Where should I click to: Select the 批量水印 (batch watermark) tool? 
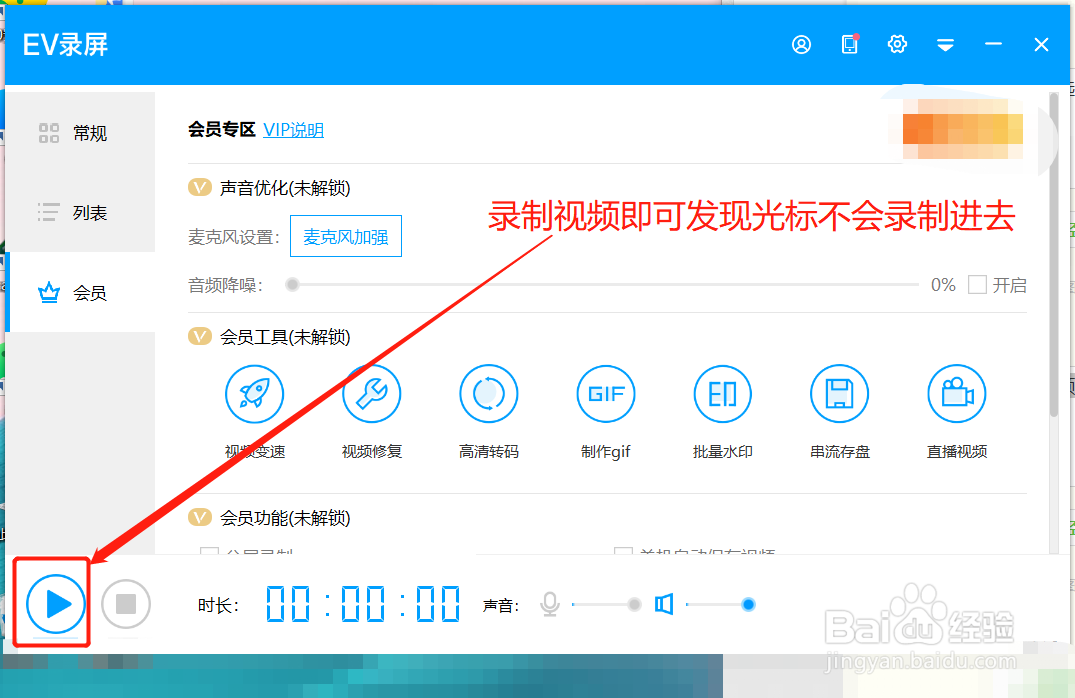(722, 393)
